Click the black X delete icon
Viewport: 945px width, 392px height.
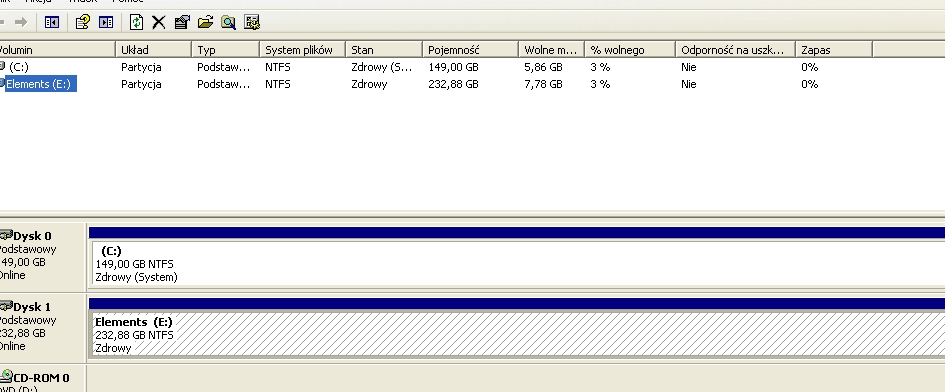pos(159,22)
